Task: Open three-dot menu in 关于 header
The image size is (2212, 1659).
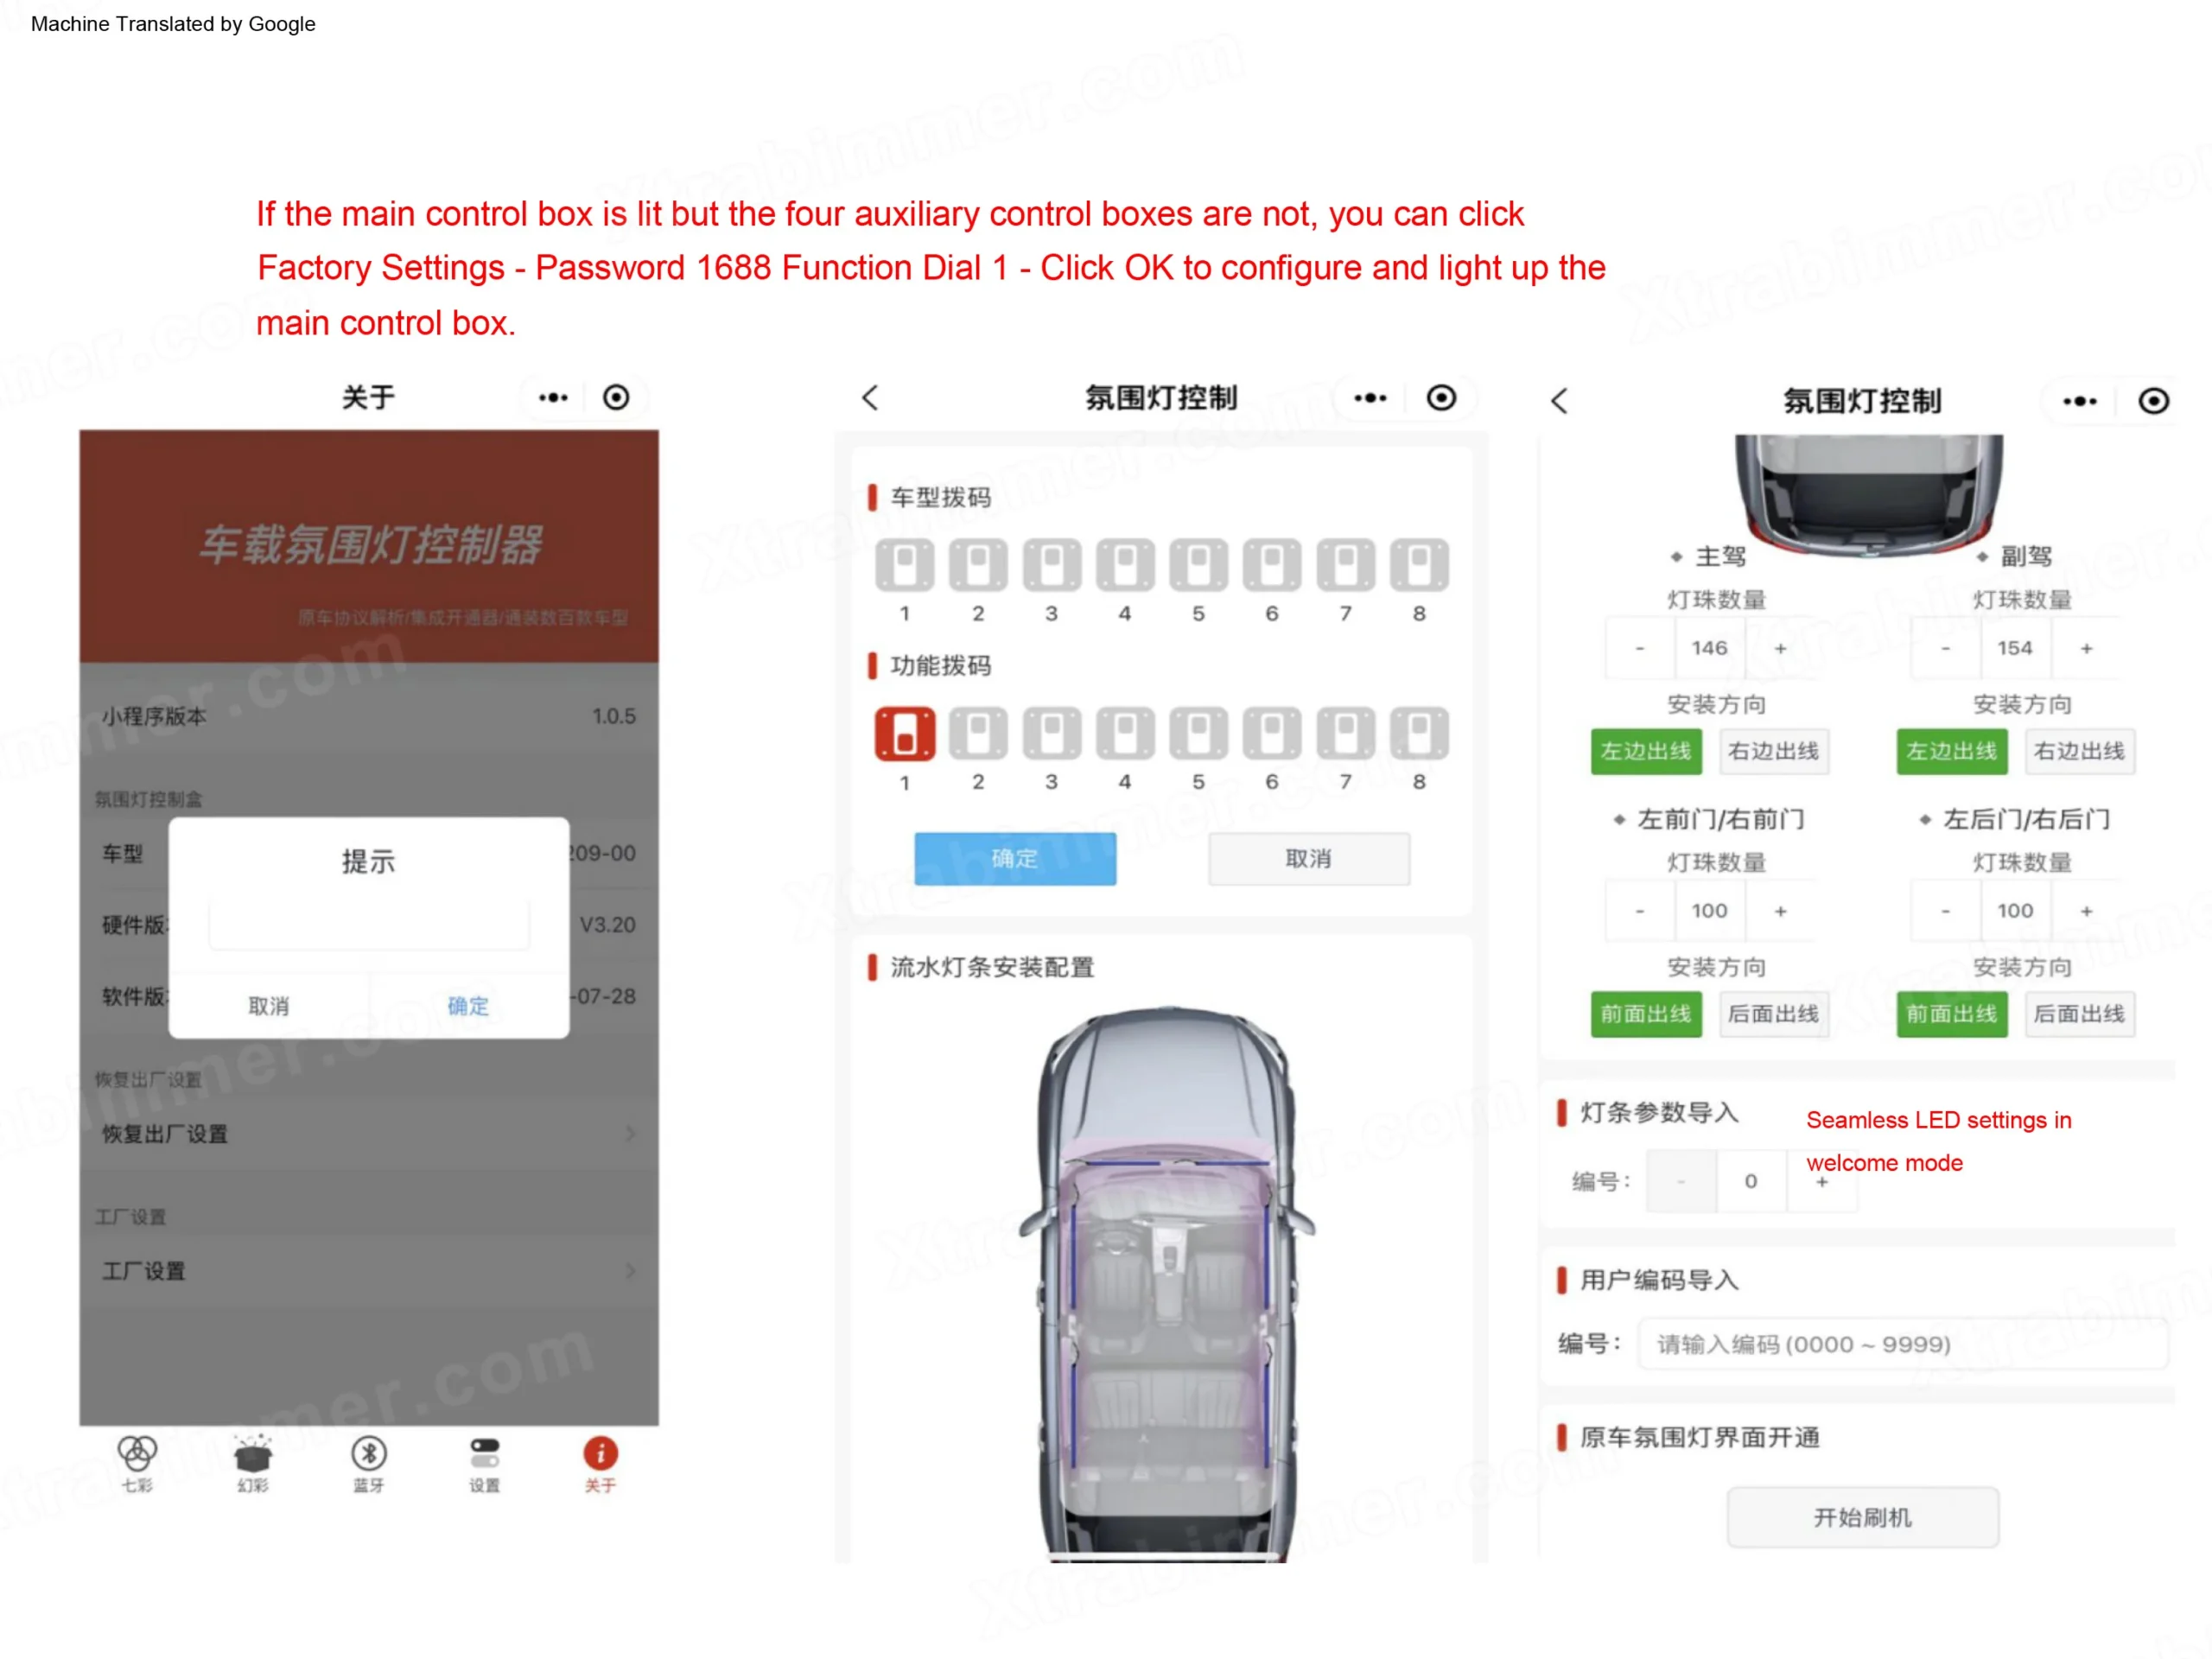Action: (x=554, y=398)
